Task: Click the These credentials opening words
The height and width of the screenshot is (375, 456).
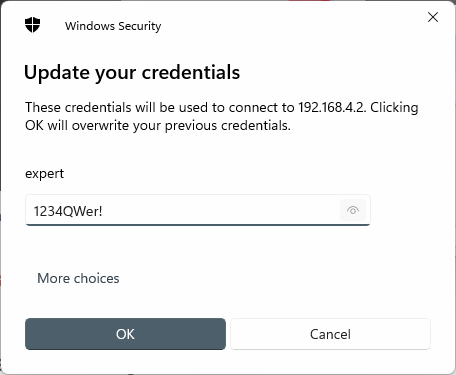Action: point(78,107)
